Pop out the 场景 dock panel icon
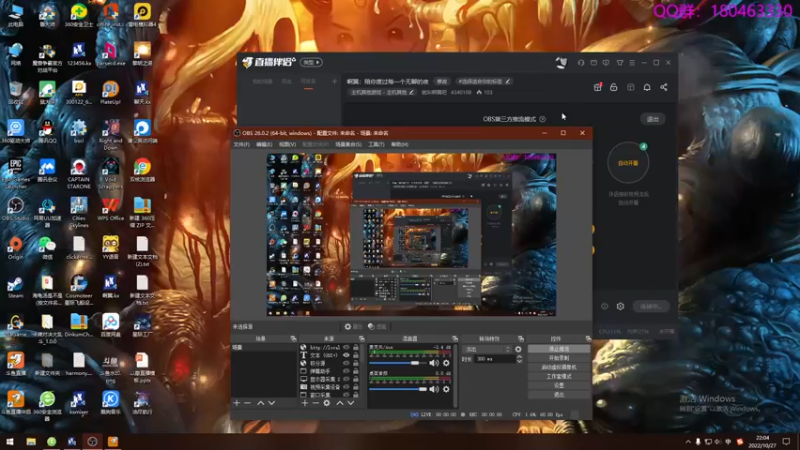Viewport: 800px width, 450px height. point(293,339)
